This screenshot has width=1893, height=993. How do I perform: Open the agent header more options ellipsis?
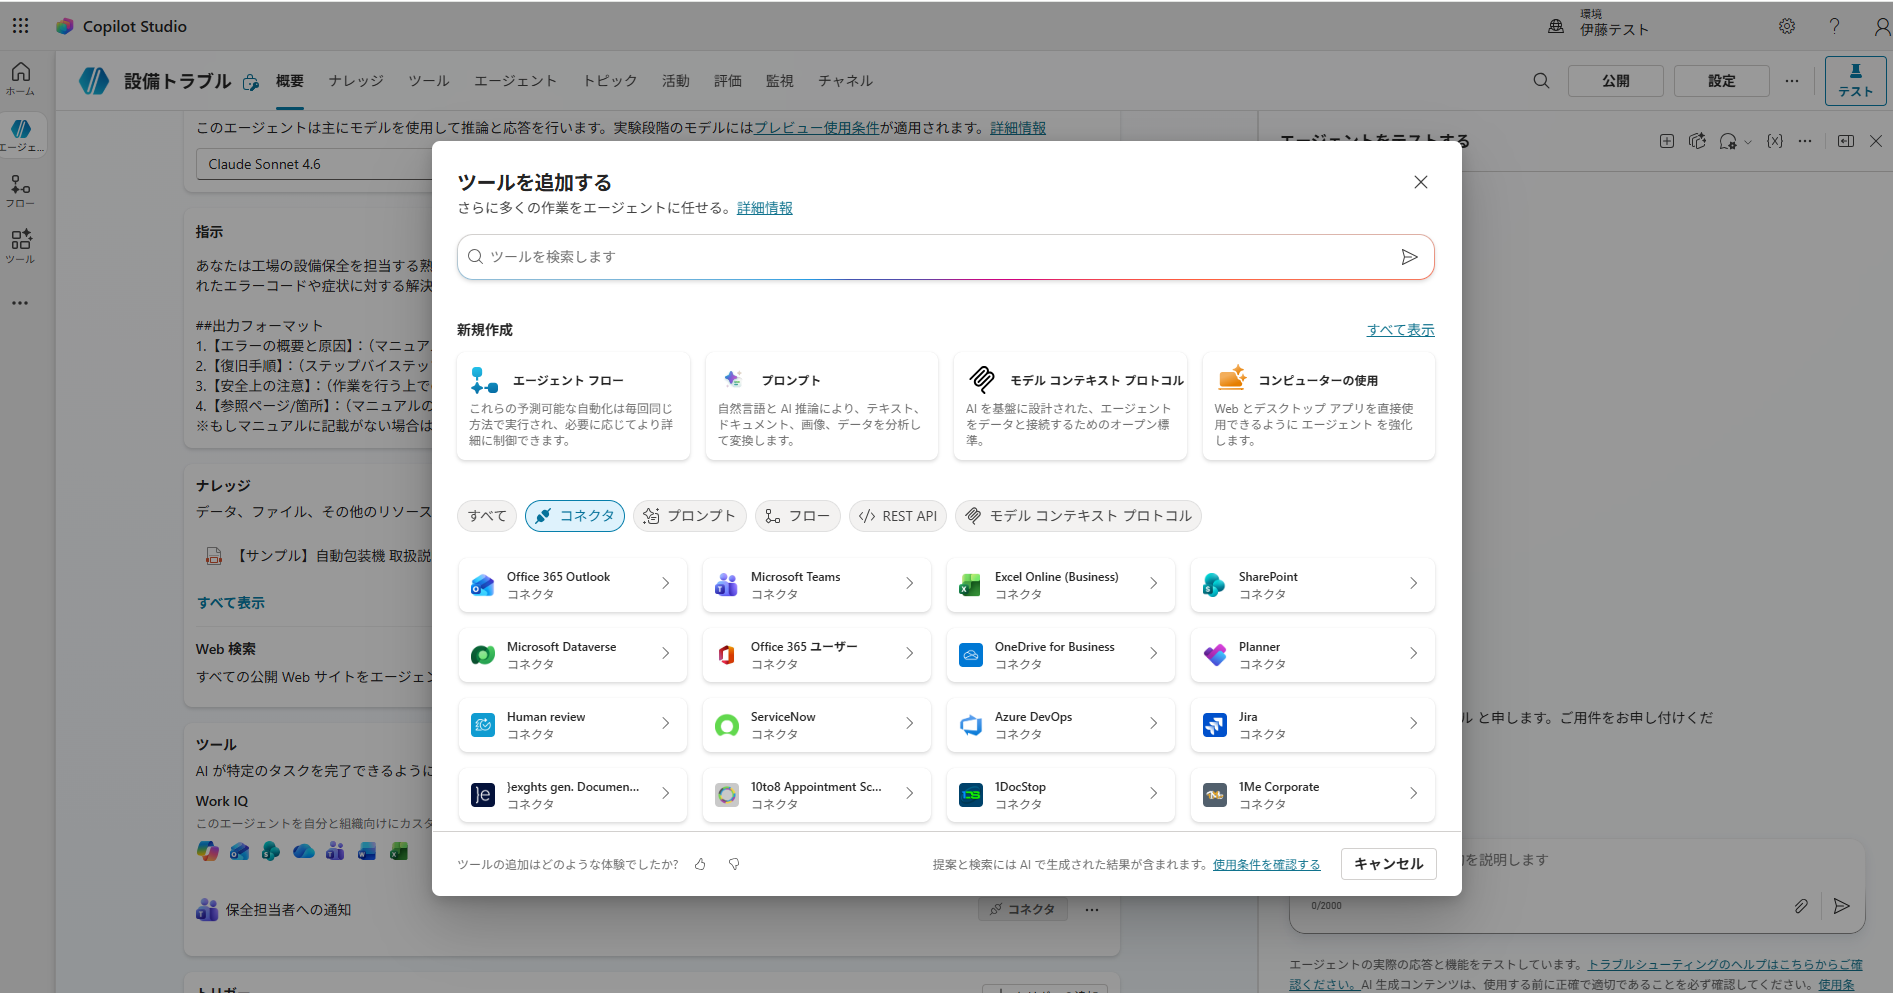[1792, 81]
